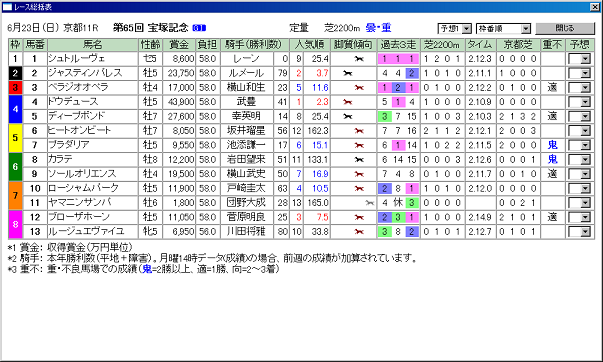Click the 賞金 column header
603x362 pixels.
pyautogui.click(x=179, y=45)
